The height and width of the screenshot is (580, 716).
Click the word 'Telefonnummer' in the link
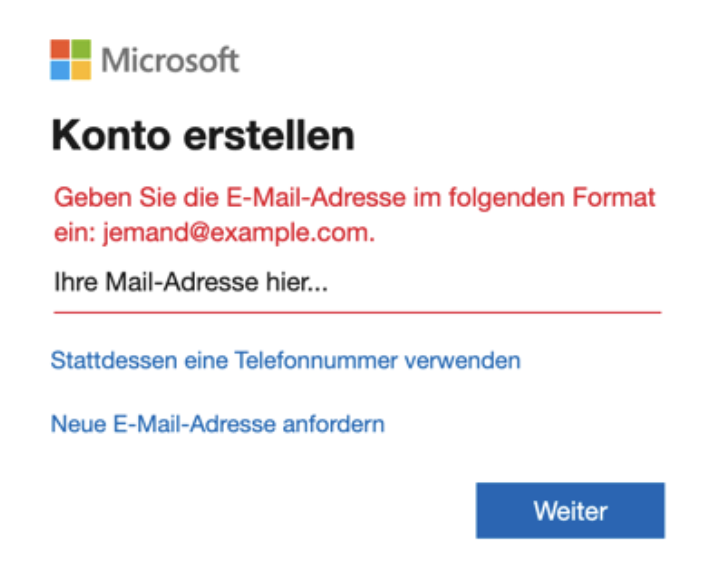click(x=319, y=360)
